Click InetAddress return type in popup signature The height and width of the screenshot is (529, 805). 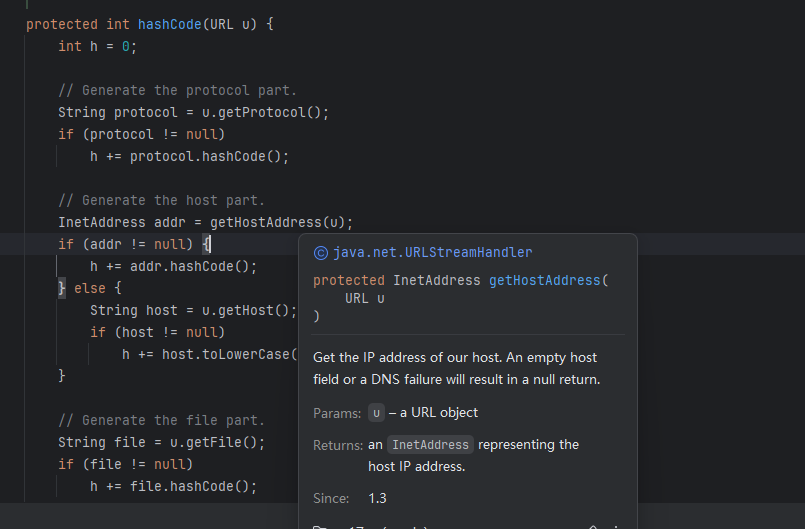click(436, 280)
